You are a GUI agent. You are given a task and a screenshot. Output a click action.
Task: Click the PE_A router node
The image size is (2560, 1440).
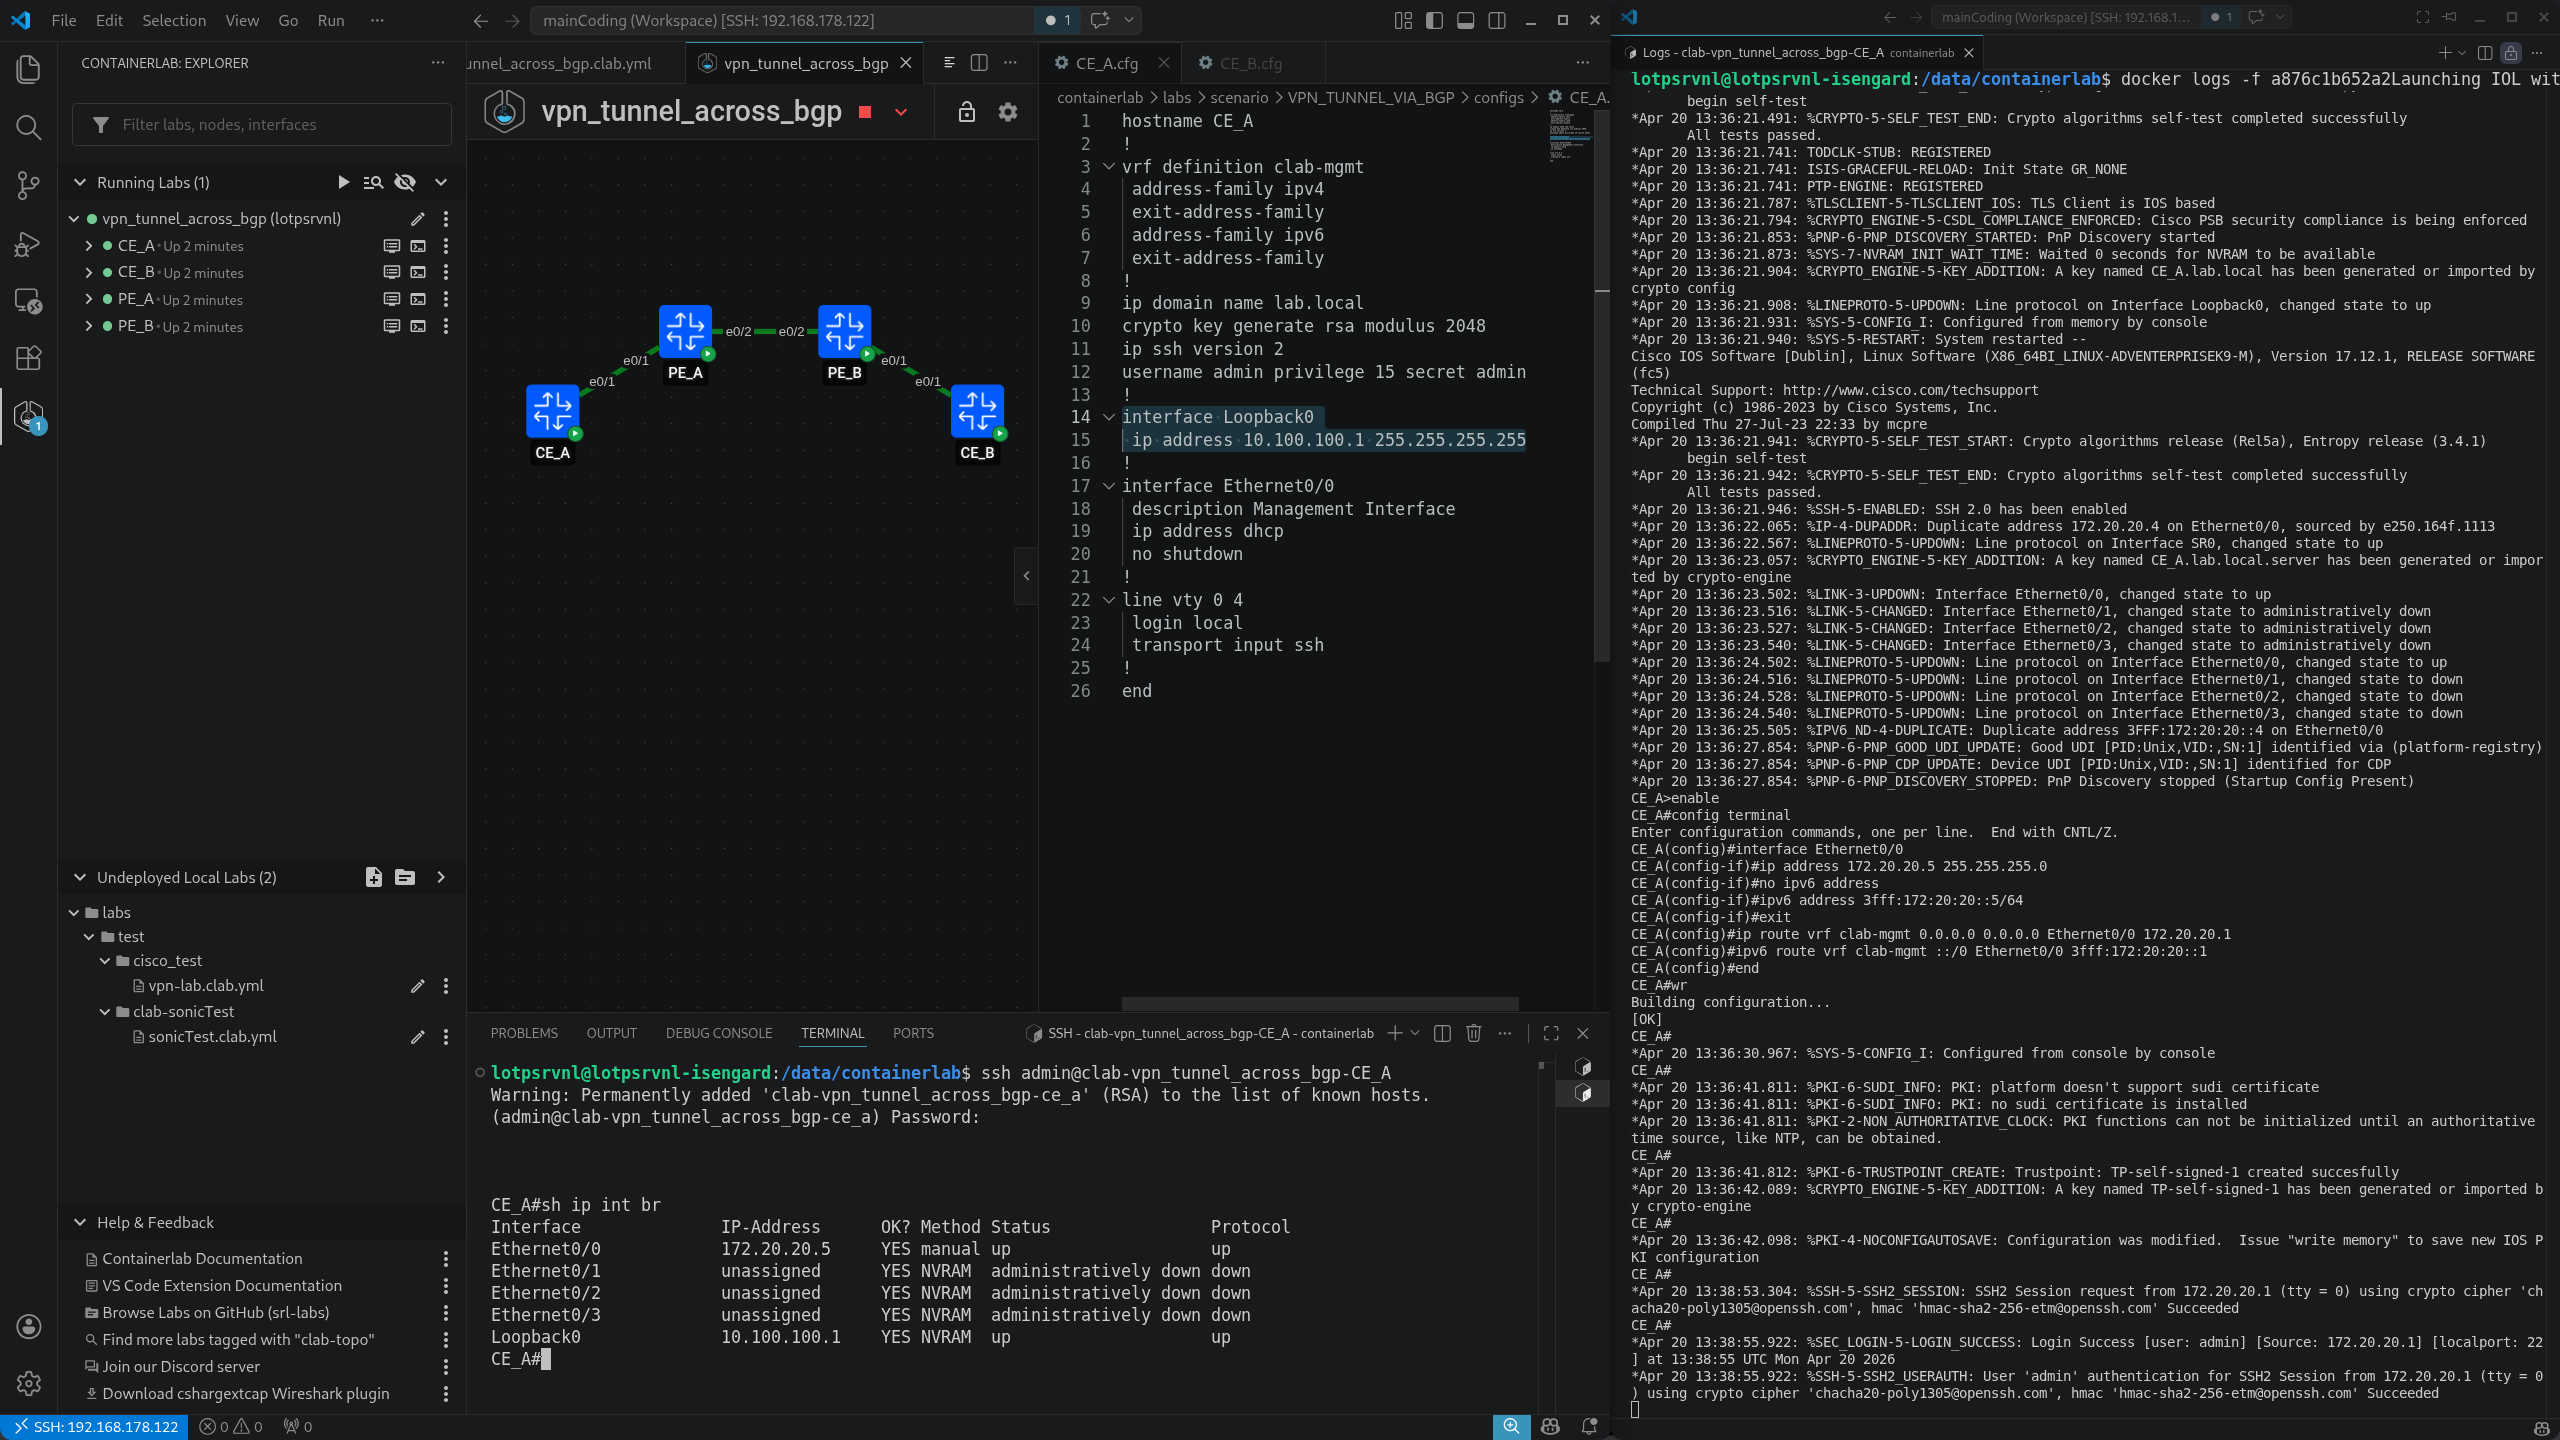(685, 332)
